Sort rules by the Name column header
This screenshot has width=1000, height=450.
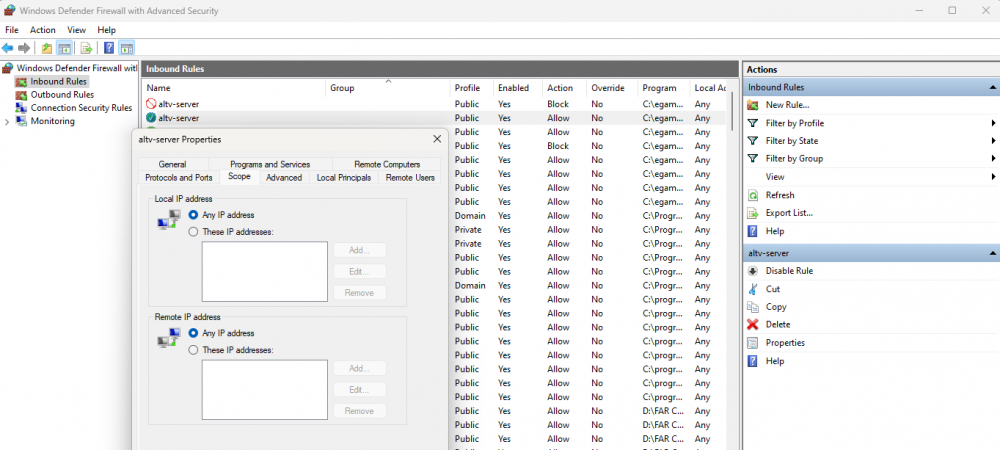(x=234, y=88)
